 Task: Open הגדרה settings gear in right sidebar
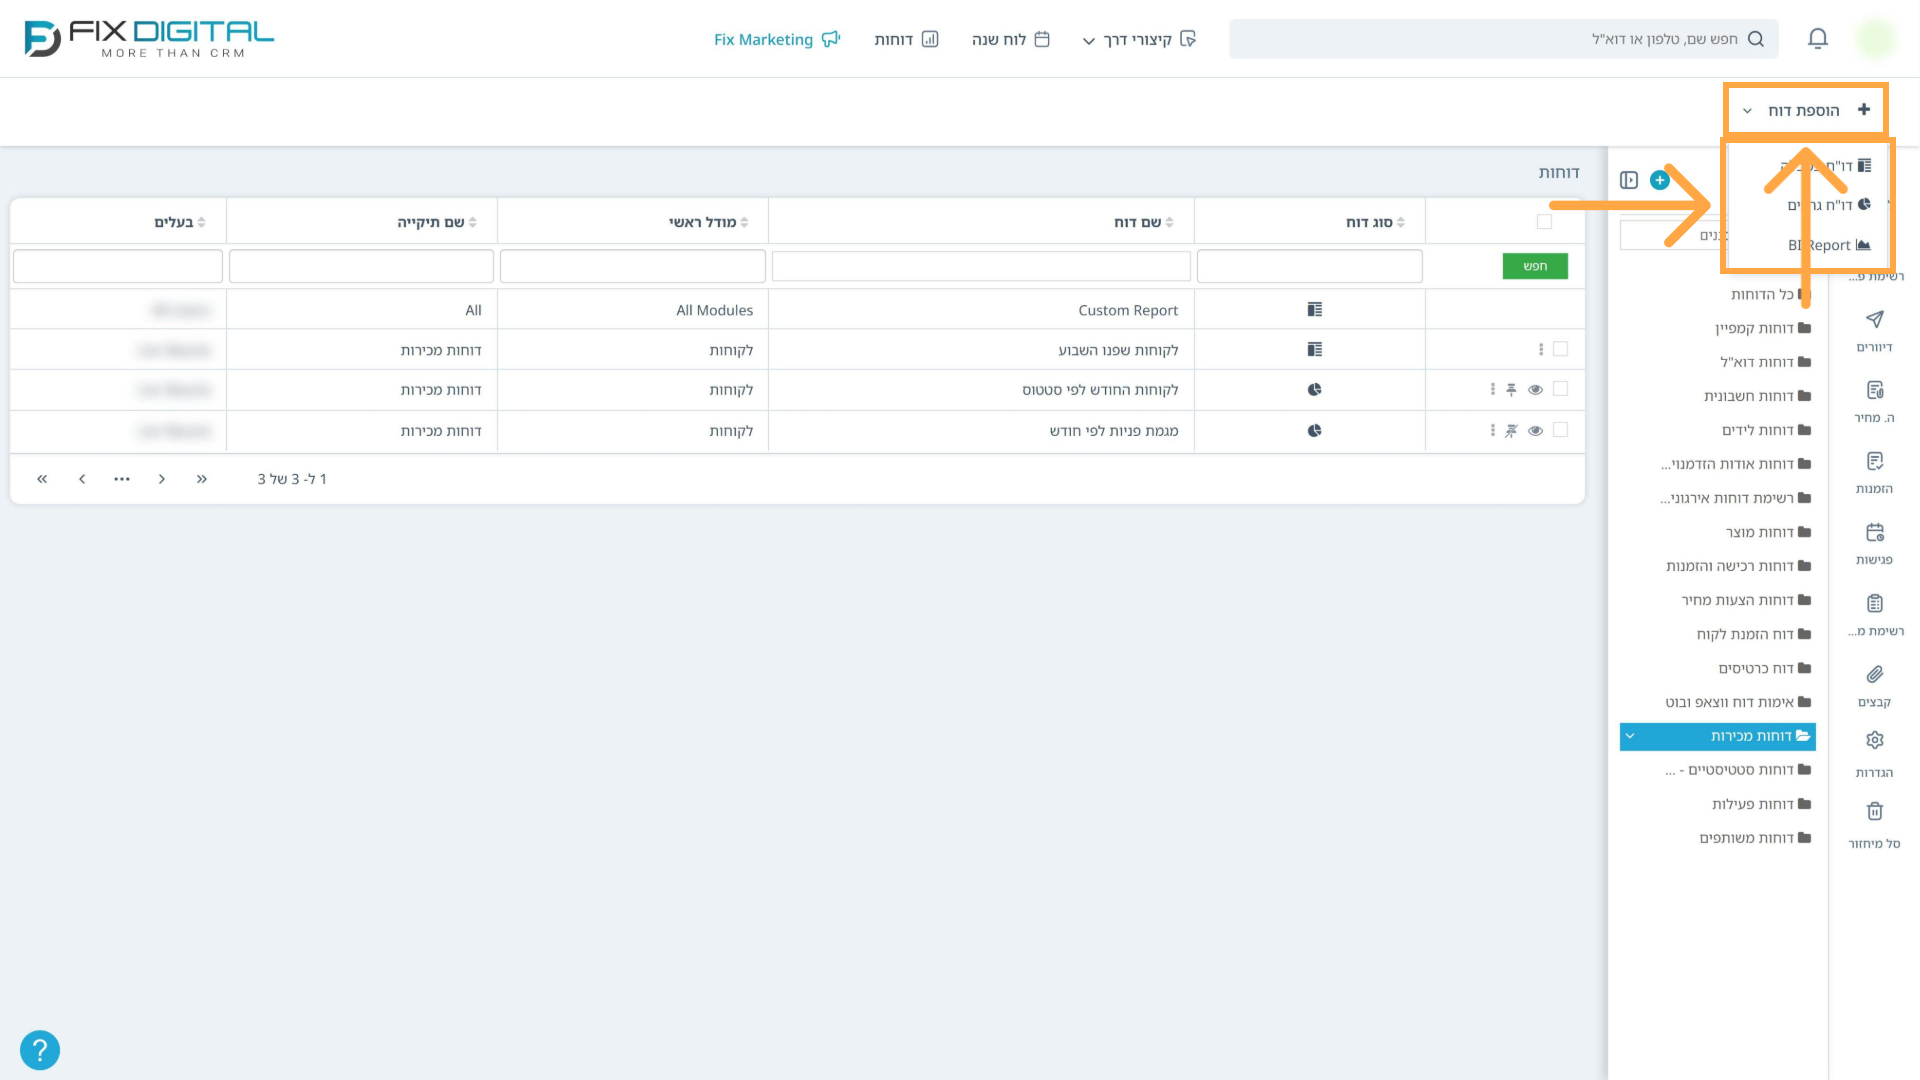pos(1875,740)
